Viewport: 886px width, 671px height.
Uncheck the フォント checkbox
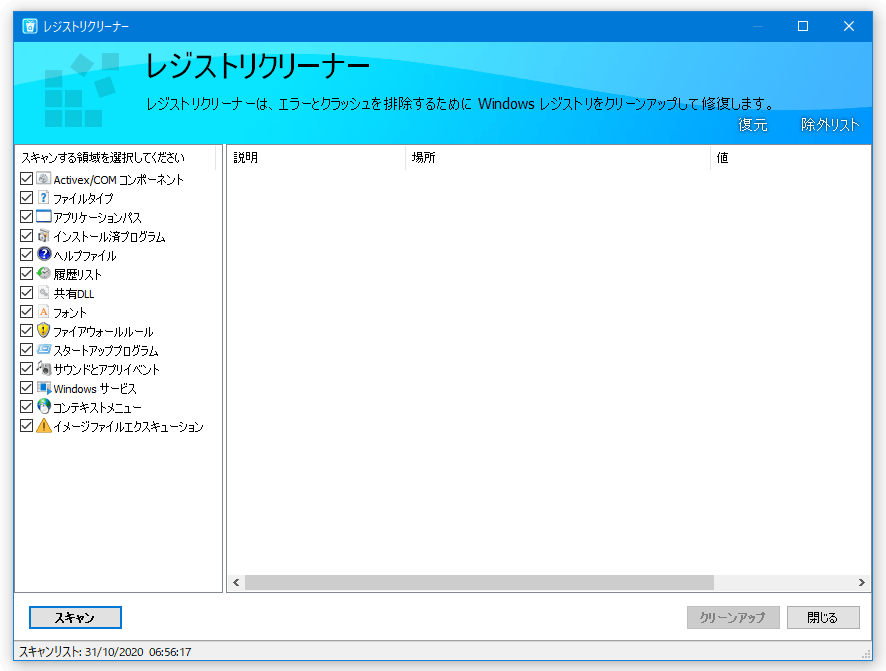coord(26,311)
